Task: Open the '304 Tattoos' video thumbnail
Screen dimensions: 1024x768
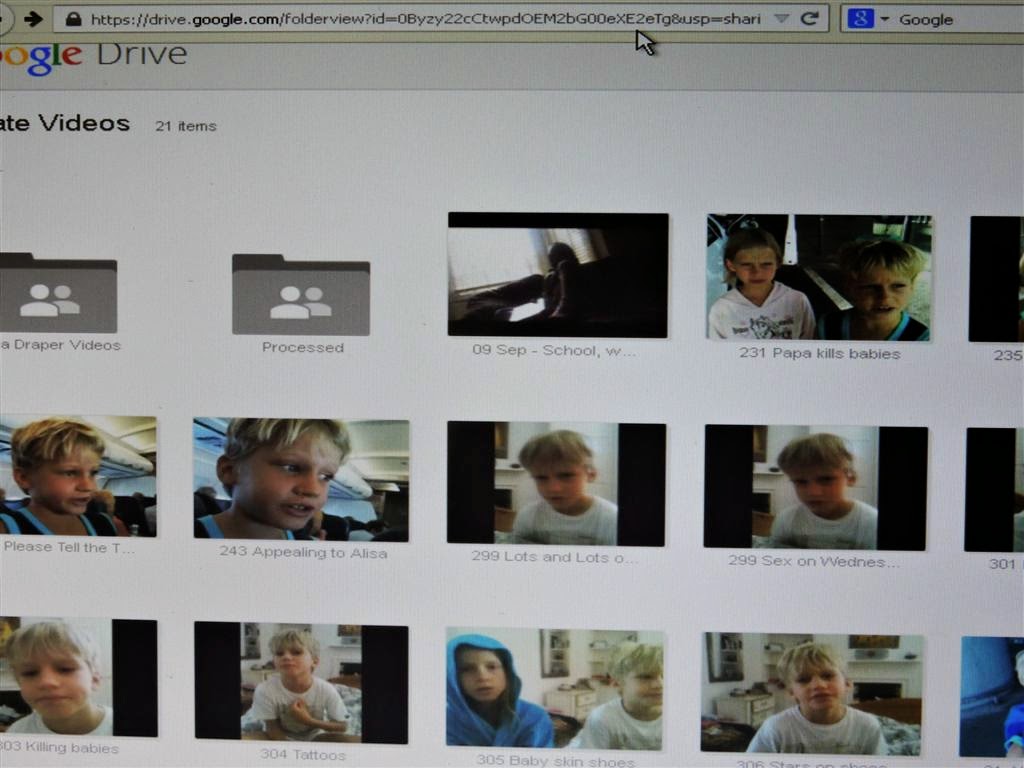Action: click(301, 683)
